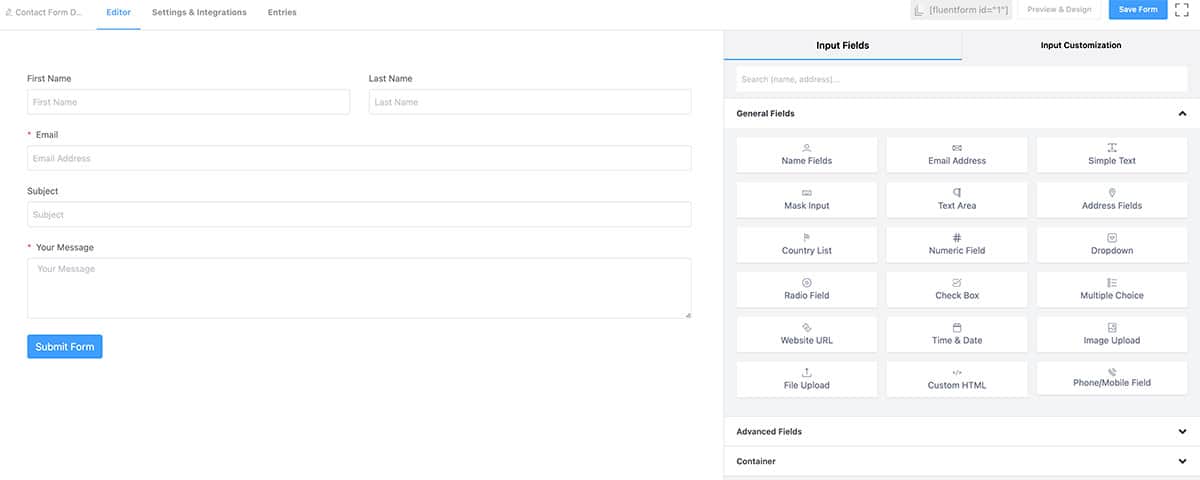Image resolution: width=1200 pixels, height=480 pixels.
Task: Open the Settings & Integrations tab
Action: (199, 12)
